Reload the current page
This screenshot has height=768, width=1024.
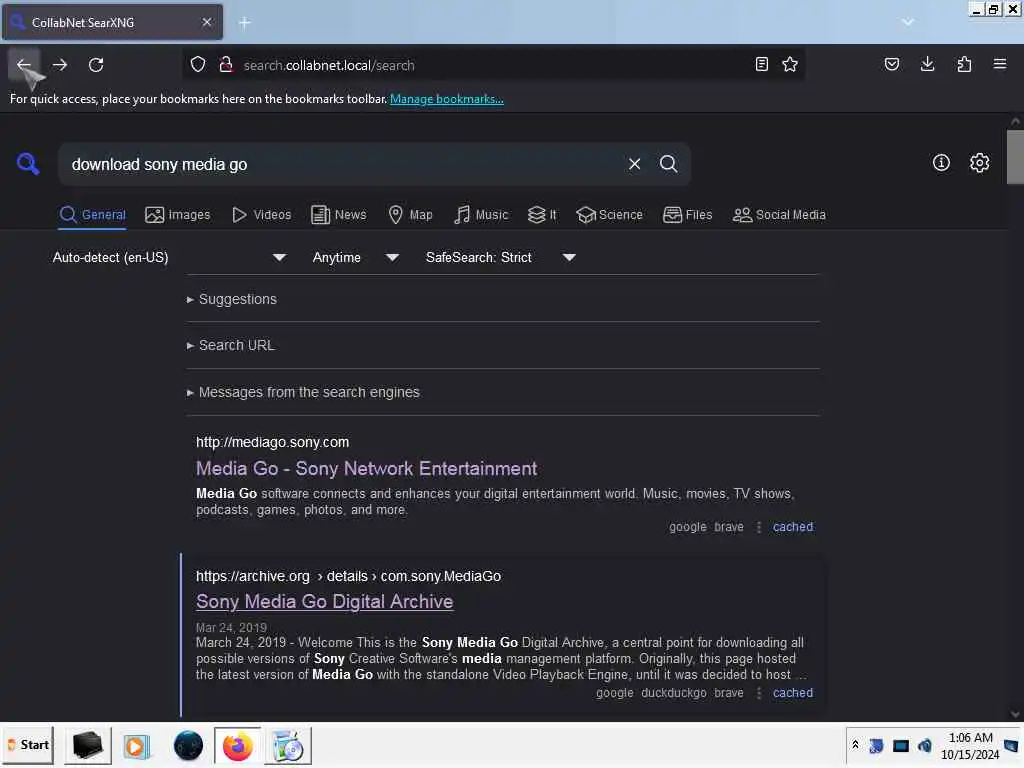96,65
